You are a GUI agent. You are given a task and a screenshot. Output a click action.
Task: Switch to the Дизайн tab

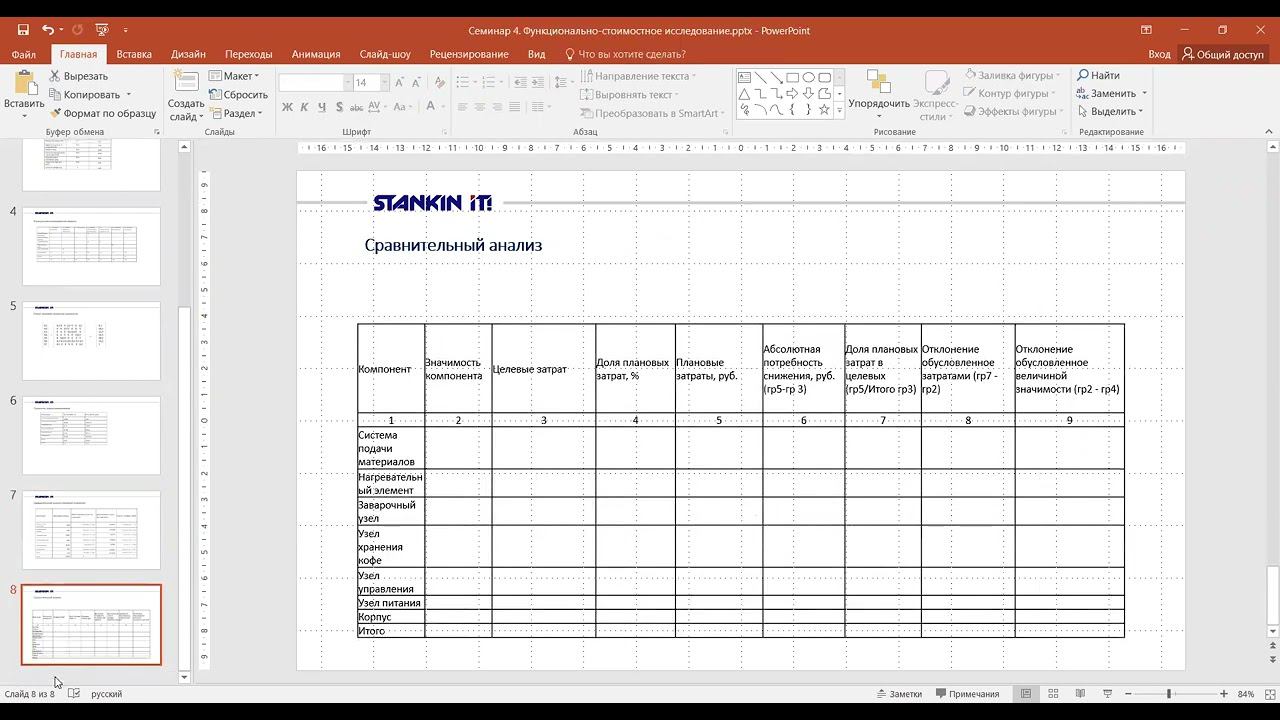point(188,54)
